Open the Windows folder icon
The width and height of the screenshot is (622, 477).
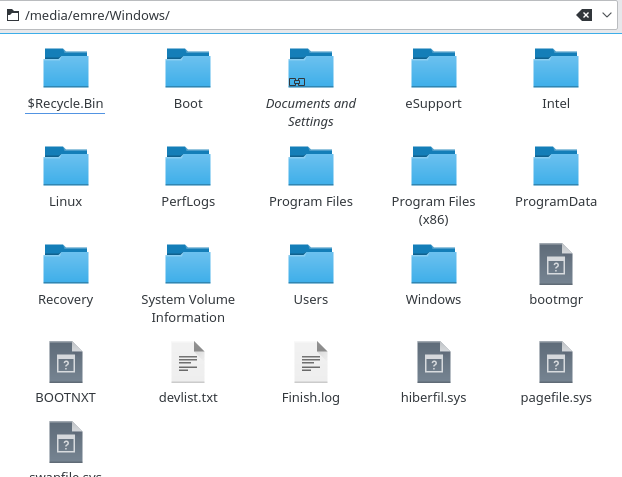[x=434, y=264]
